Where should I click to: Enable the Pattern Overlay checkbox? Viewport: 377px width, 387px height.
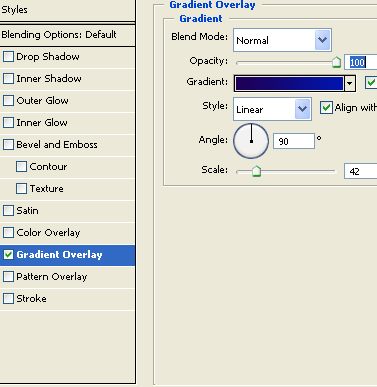click(x=8, y=277)
